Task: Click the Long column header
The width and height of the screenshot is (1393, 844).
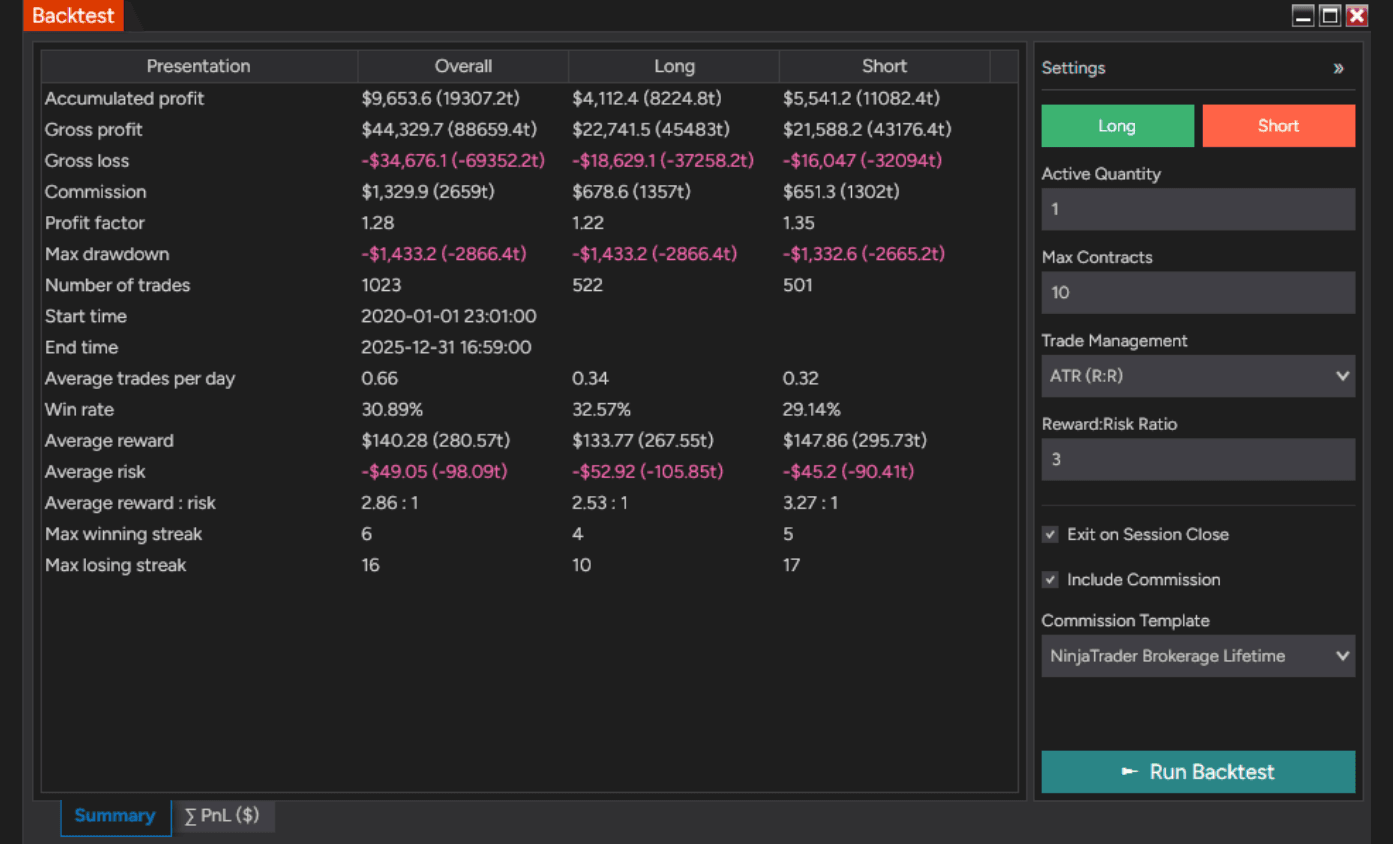Action: tap(674, 66)
